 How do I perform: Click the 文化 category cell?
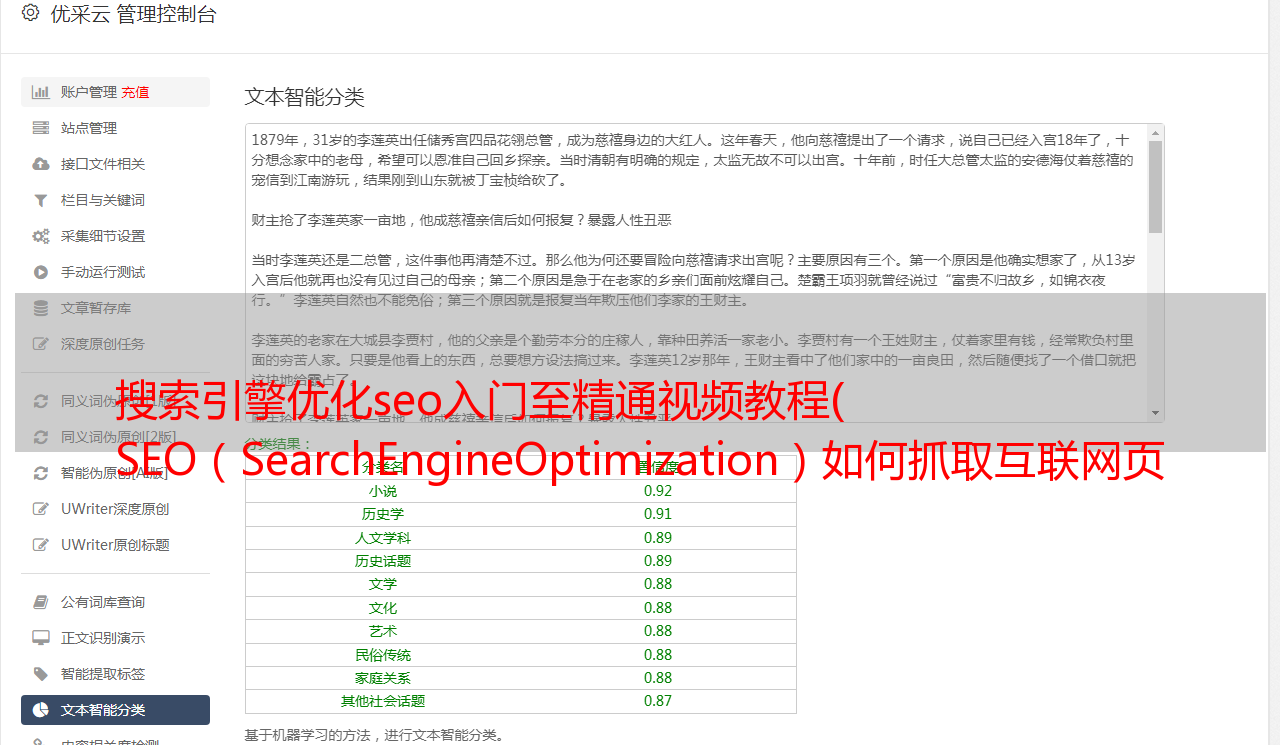coord(383,608)
